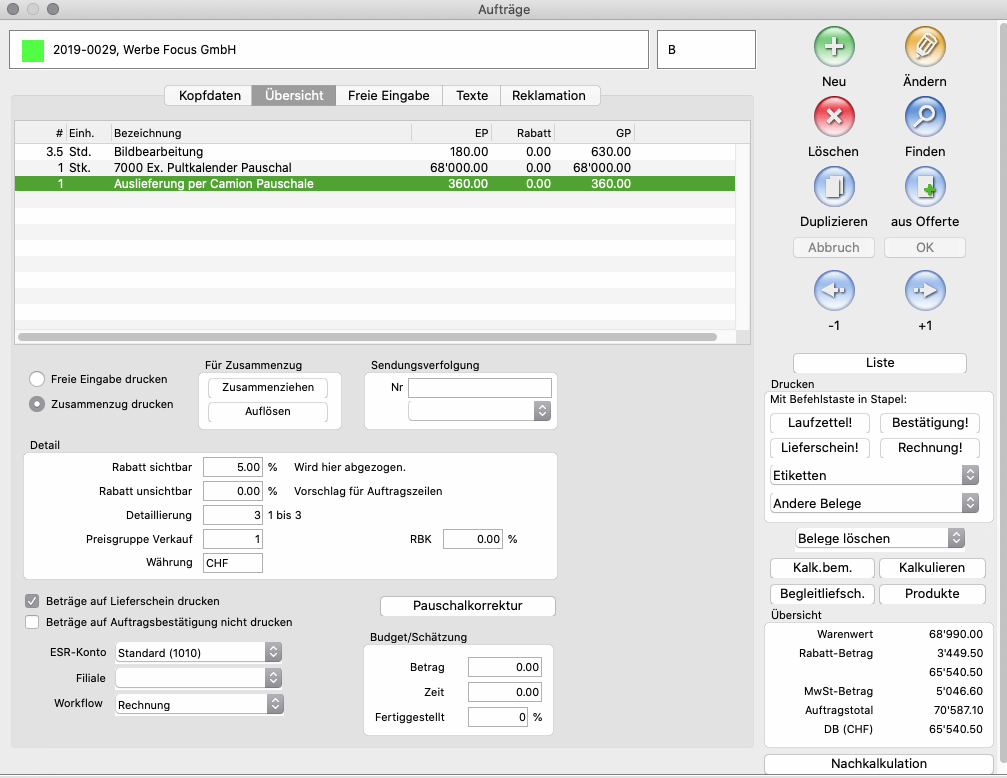Go to previous record with -1 arrow
1007x778 pixels.
[834, 290]
